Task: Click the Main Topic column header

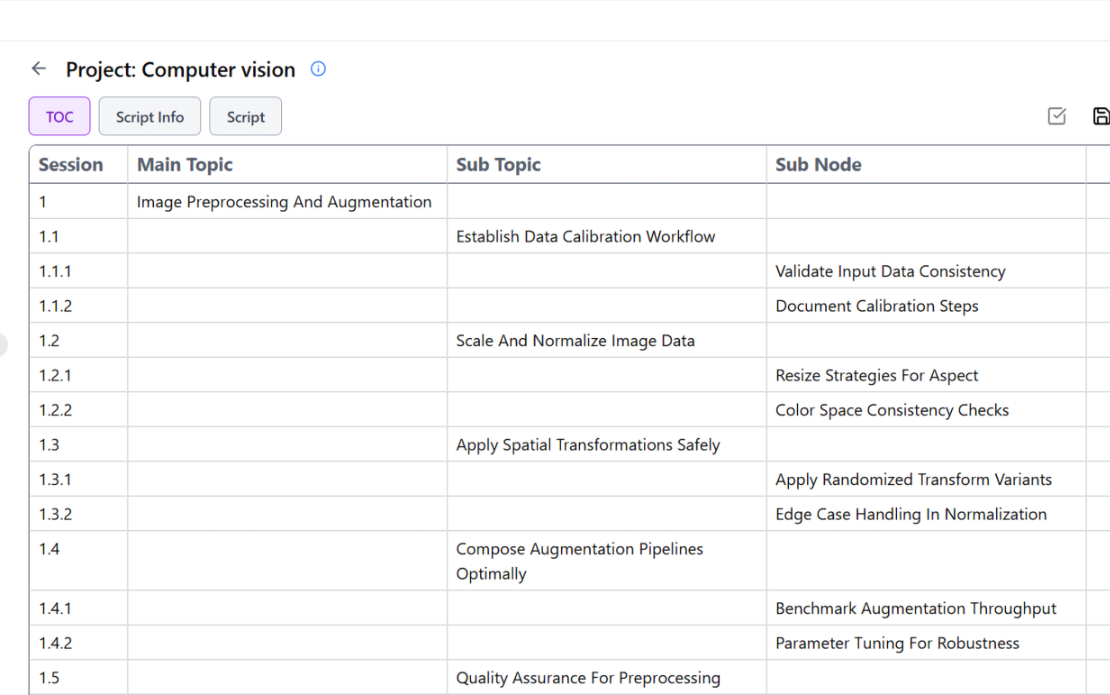Action: 287,164
